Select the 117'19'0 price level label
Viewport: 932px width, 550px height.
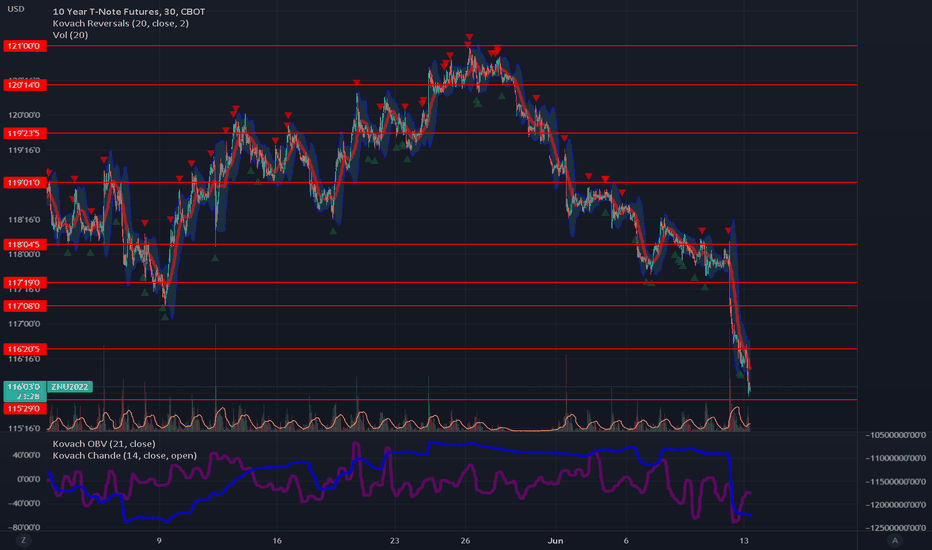25,282
